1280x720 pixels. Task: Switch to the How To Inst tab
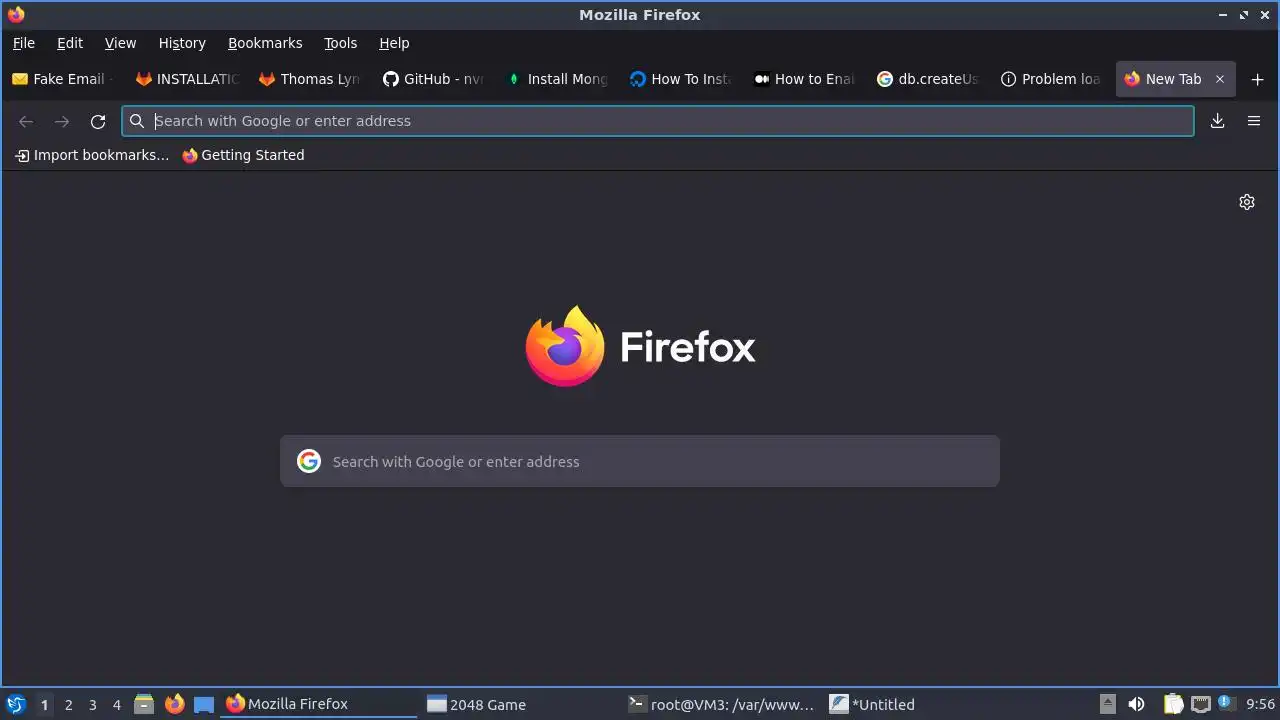680,79
